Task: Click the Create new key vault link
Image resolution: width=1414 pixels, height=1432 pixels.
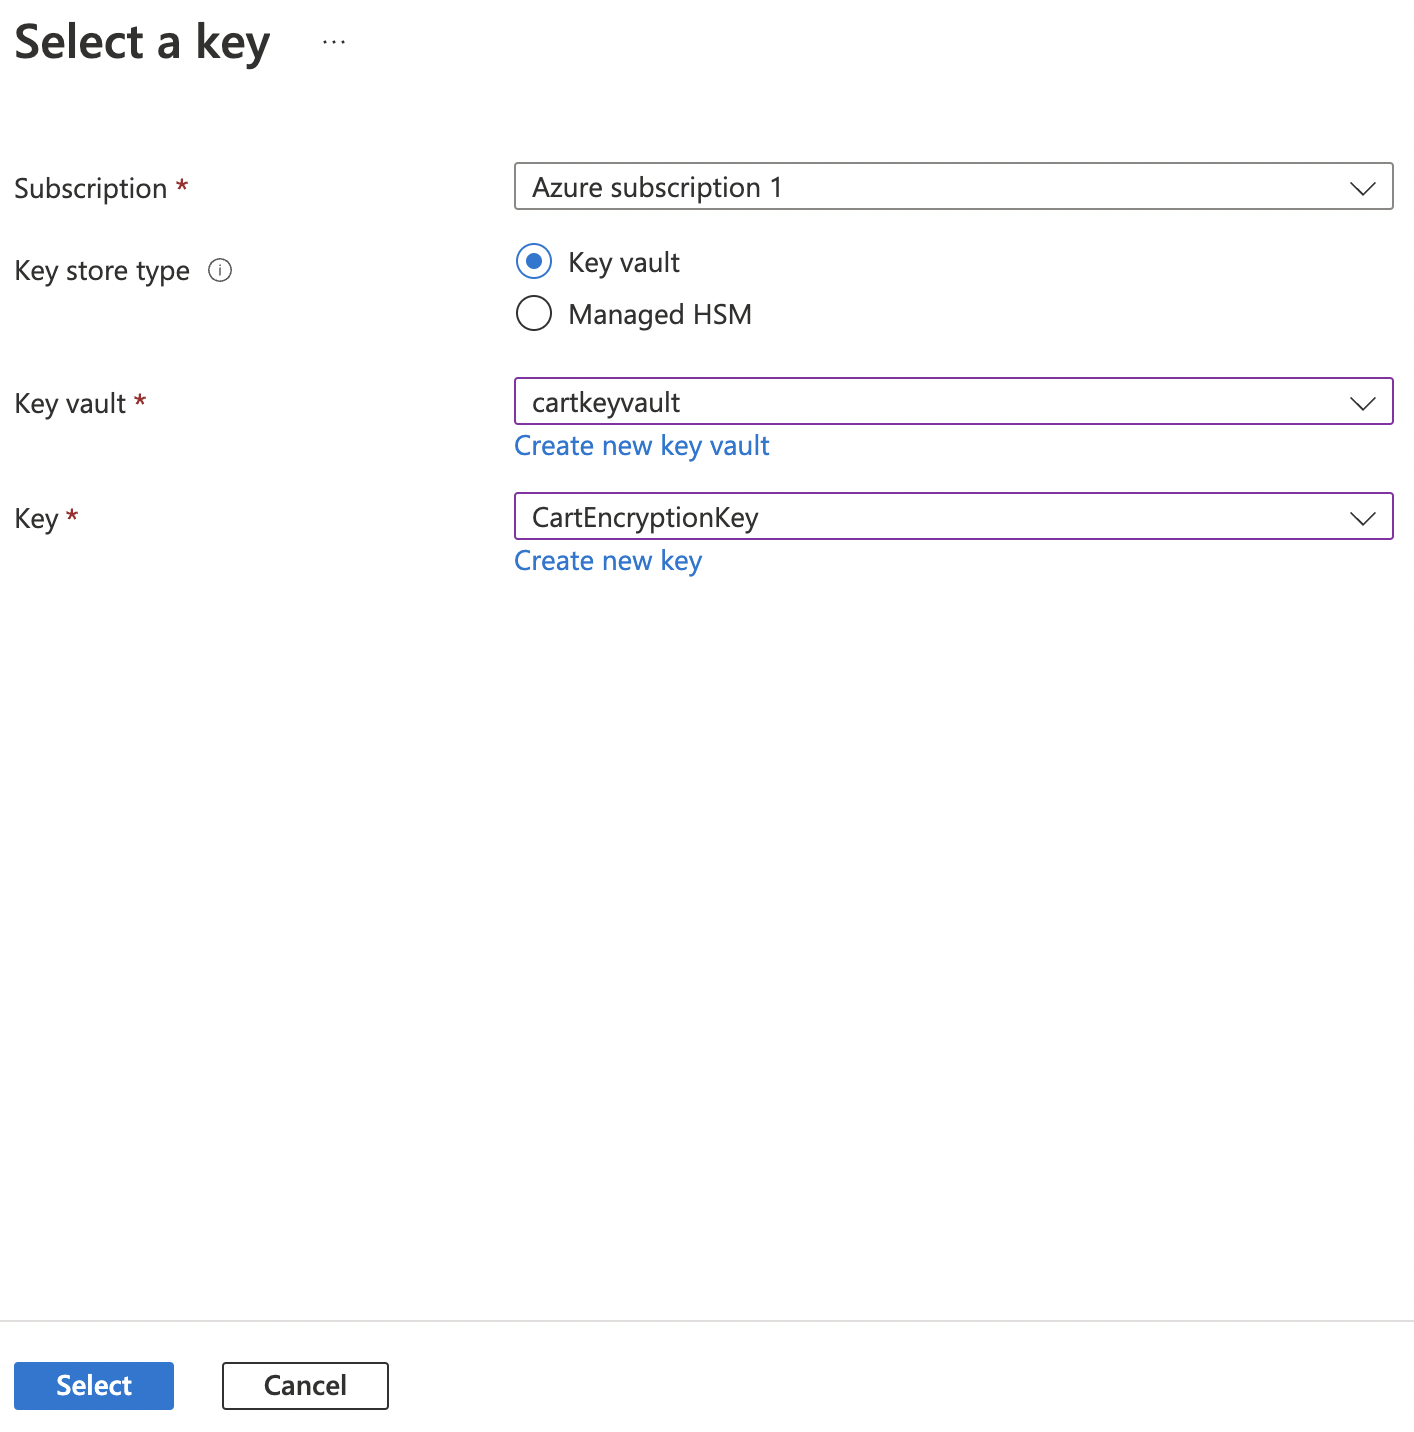Action: (641, 445)
